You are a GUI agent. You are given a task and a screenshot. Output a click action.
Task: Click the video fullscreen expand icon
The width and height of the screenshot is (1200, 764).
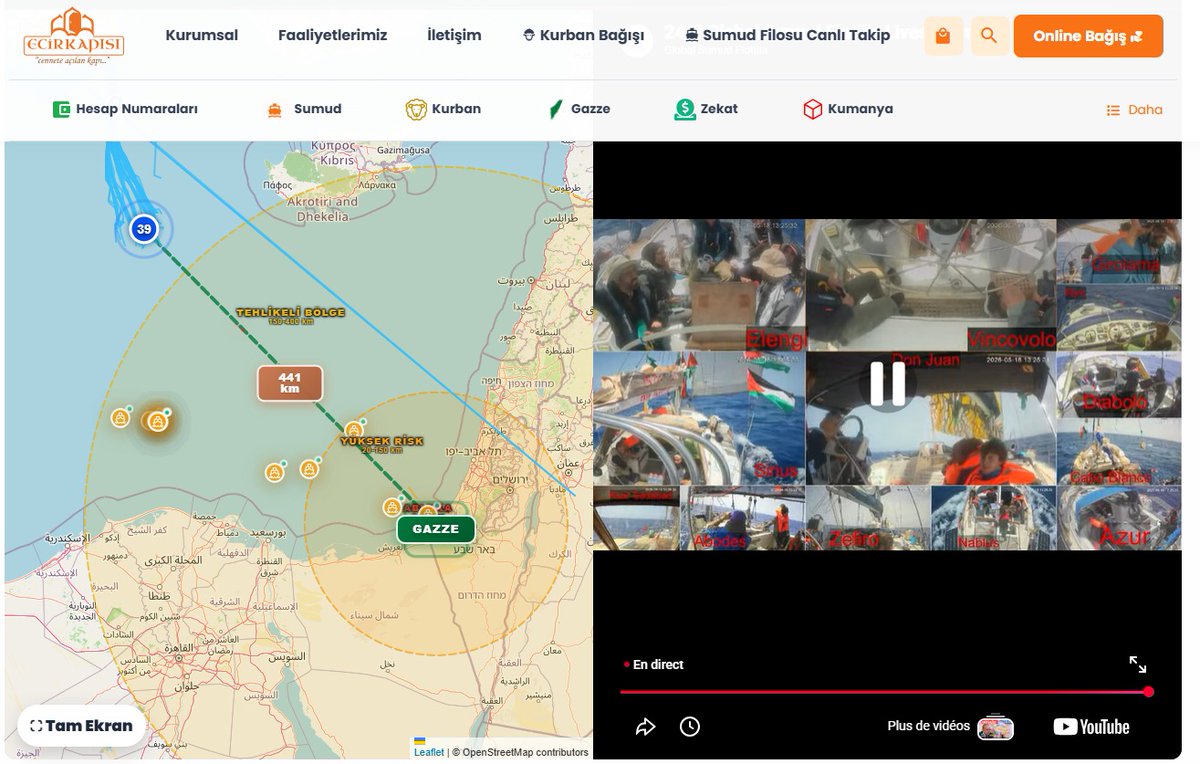1138,664
